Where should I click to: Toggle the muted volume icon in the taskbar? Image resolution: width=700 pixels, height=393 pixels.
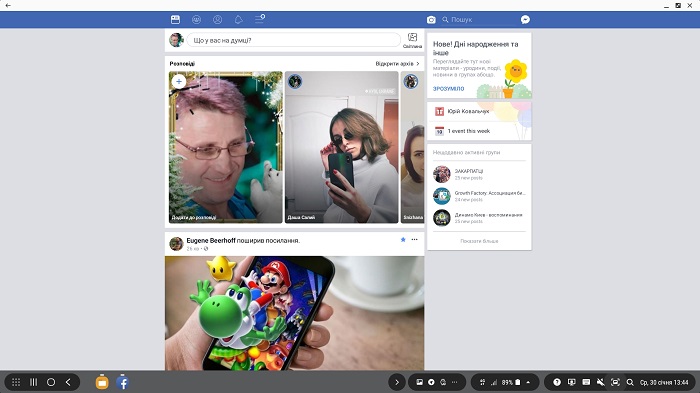pyautogui.click(x=600, y=382)
